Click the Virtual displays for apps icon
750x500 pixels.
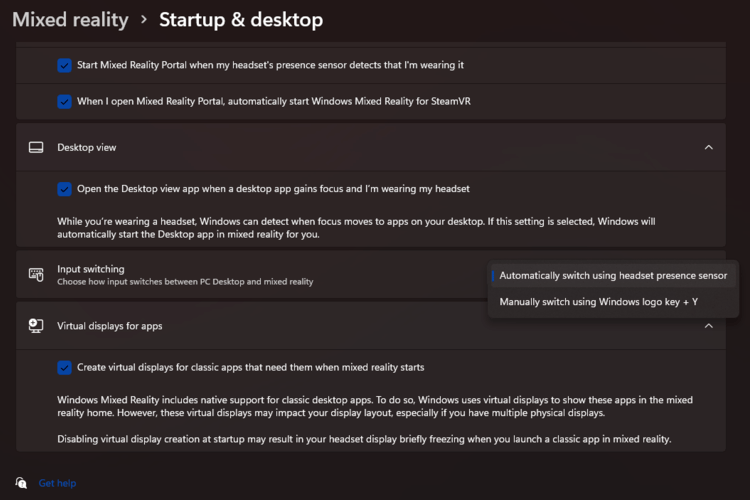point(36,326)
